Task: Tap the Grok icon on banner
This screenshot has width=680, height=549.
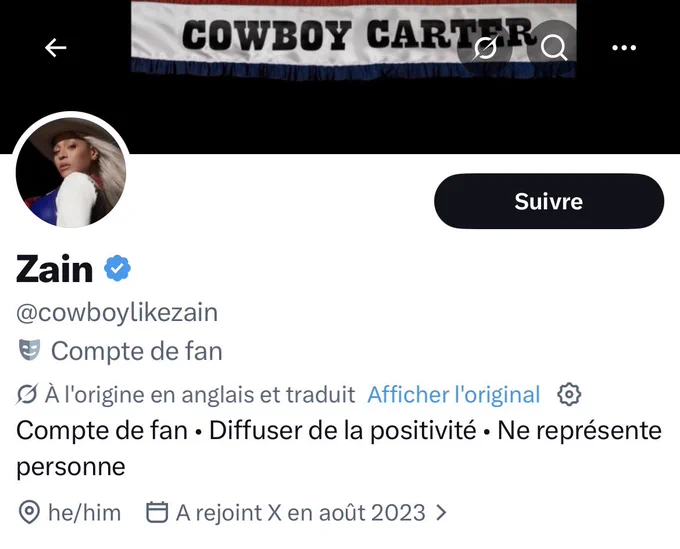Action: pyautogui.click(x=485, y=48)
